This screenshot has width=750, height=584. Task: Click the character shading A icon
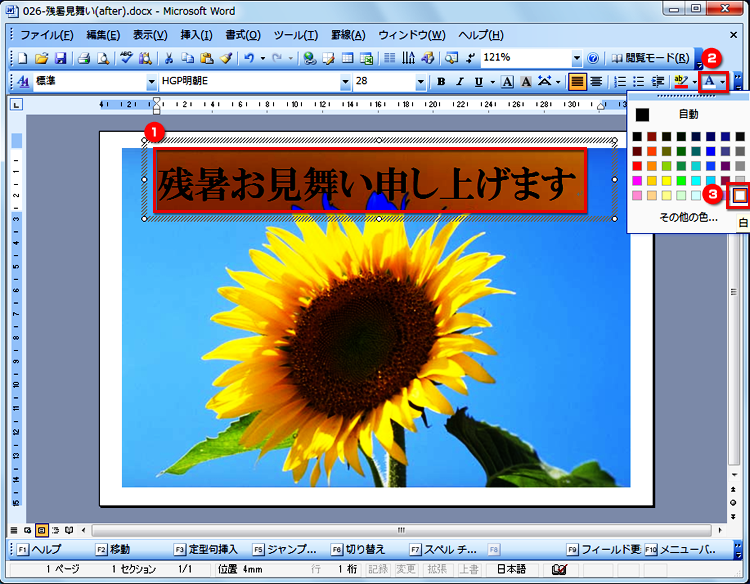click(x=526, y=82)
